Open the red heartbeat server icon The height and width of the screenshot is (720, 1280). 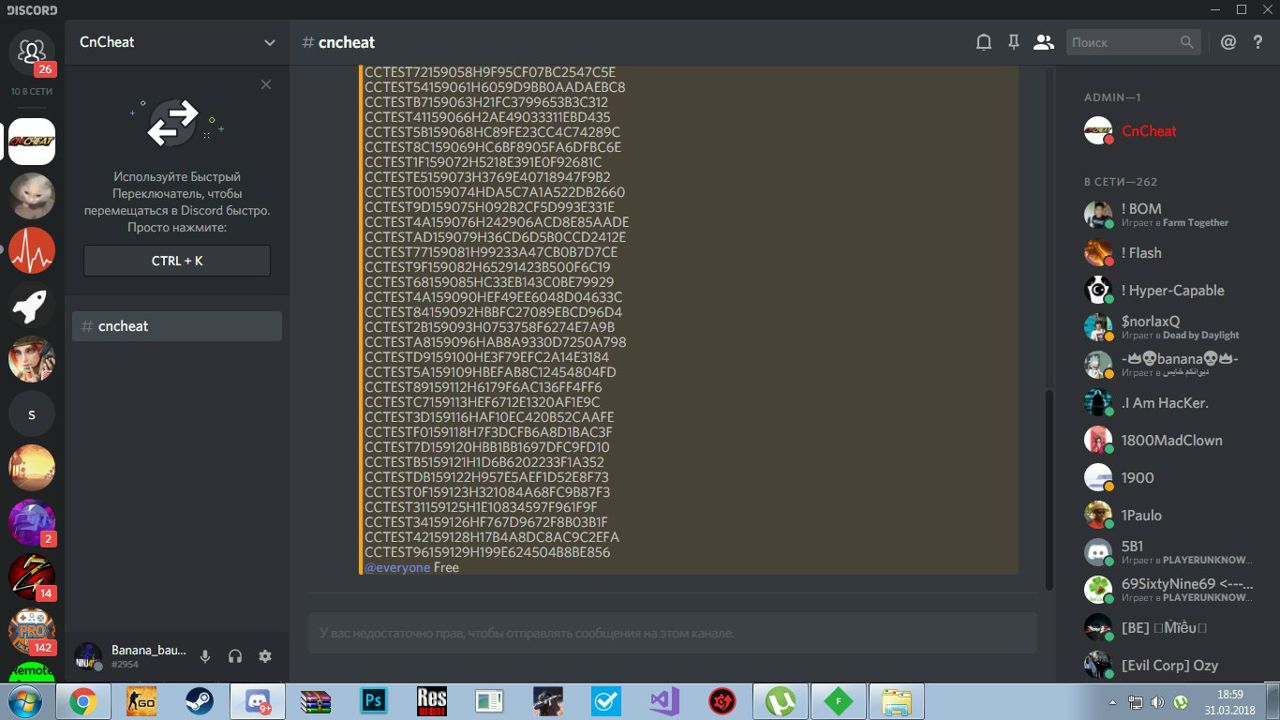point(31,251)
